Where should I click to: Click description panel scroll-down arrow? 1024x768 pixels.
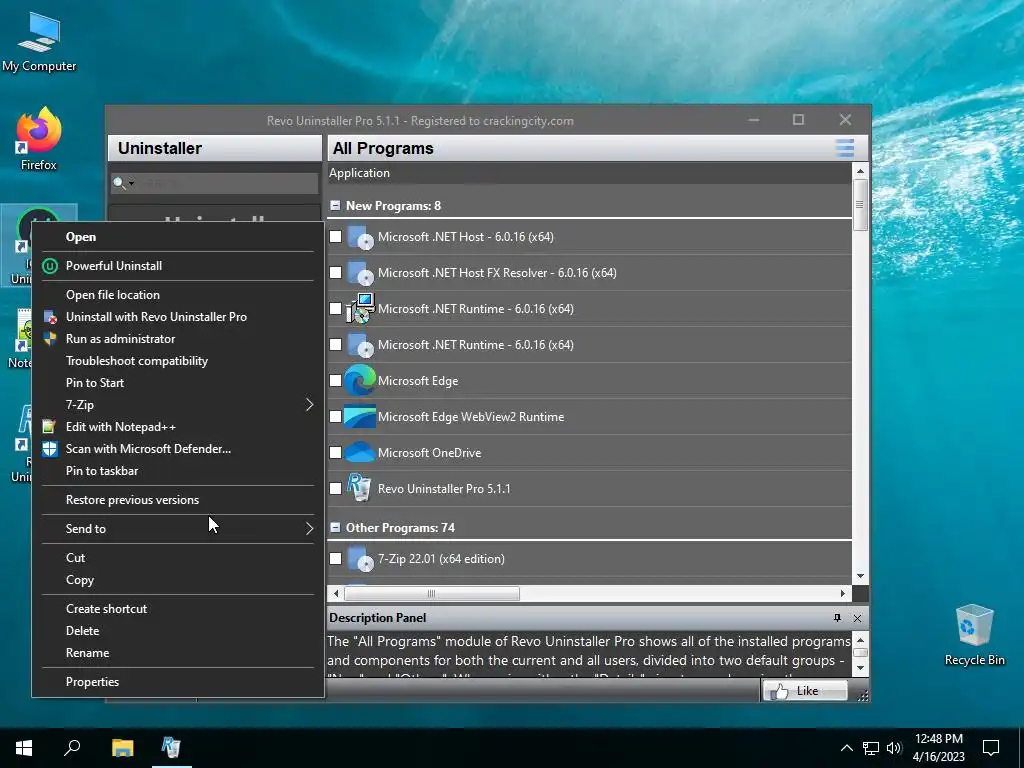[x=860, y=668]
